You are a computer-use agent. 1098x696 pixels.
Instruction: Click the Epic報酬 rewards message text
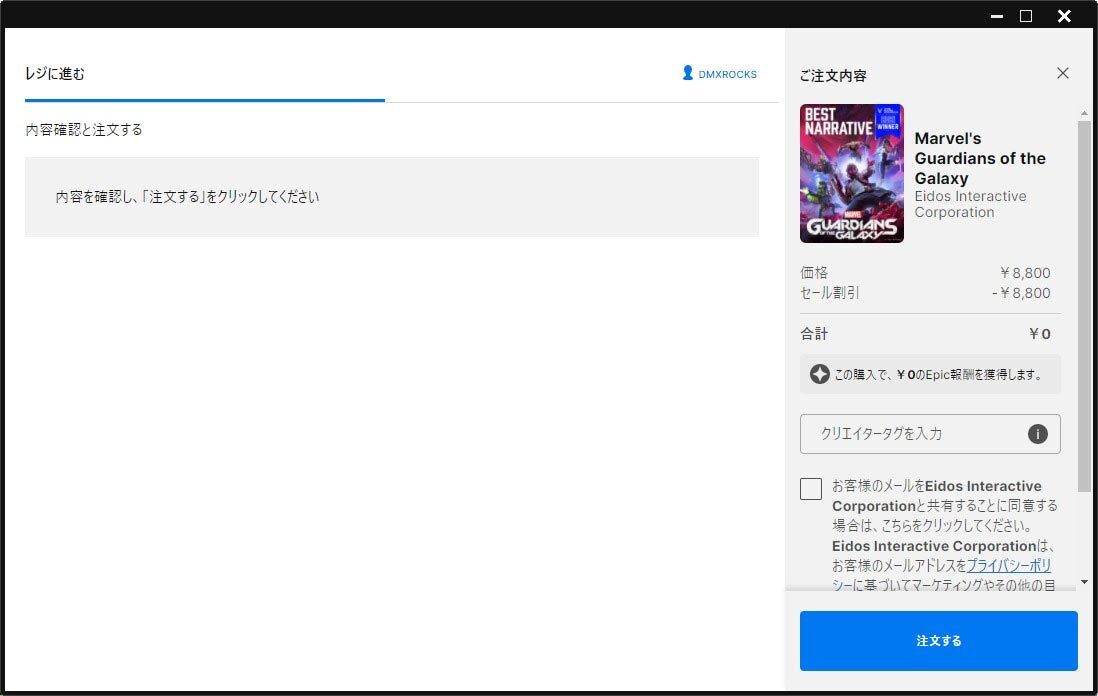tap(938, 375)
